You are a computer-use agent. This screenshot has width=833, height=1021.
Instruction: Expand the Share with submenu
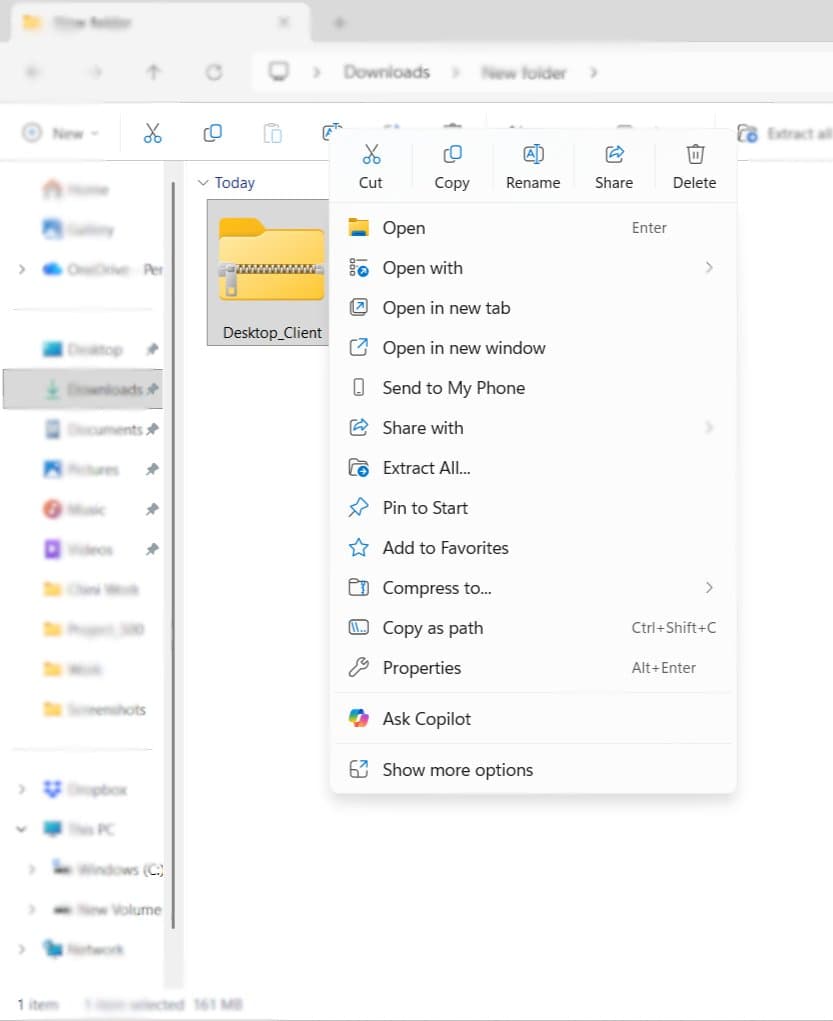pos(533,428)
